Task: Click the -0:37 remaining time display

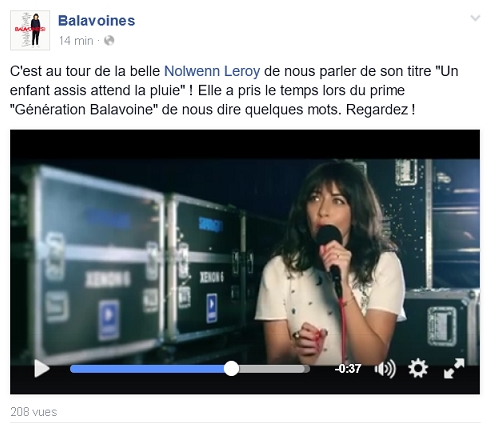Action: tap(348, 369)
